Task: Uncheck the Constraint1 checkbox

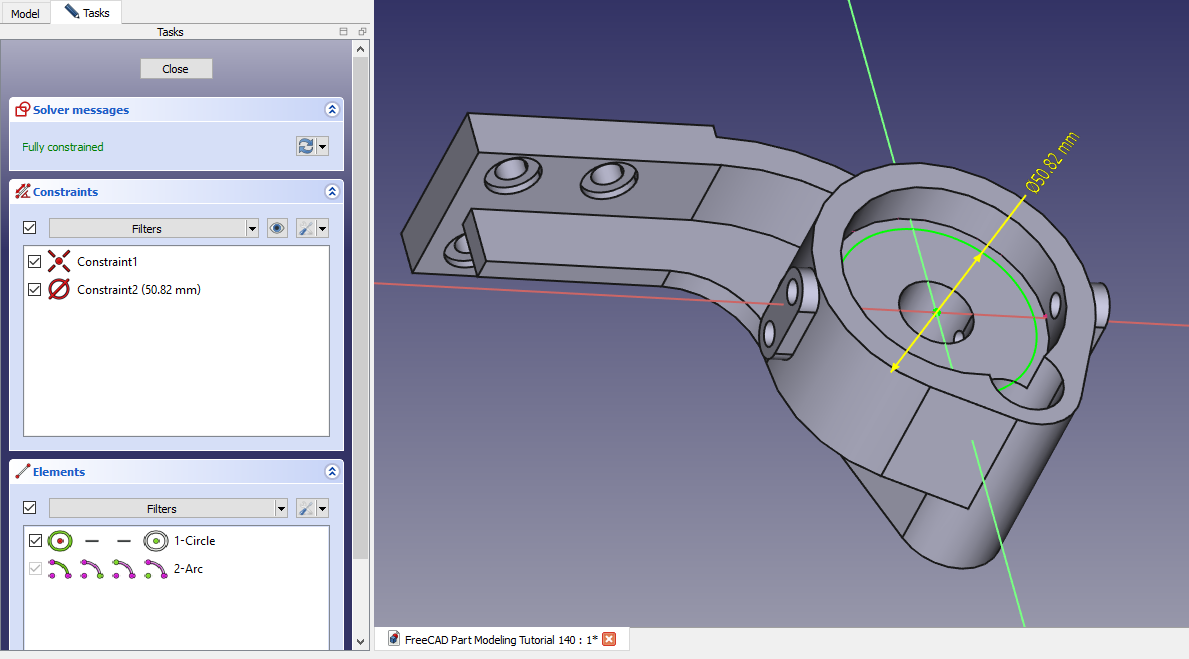Action: pyautogui.click(x=35, y=262)
